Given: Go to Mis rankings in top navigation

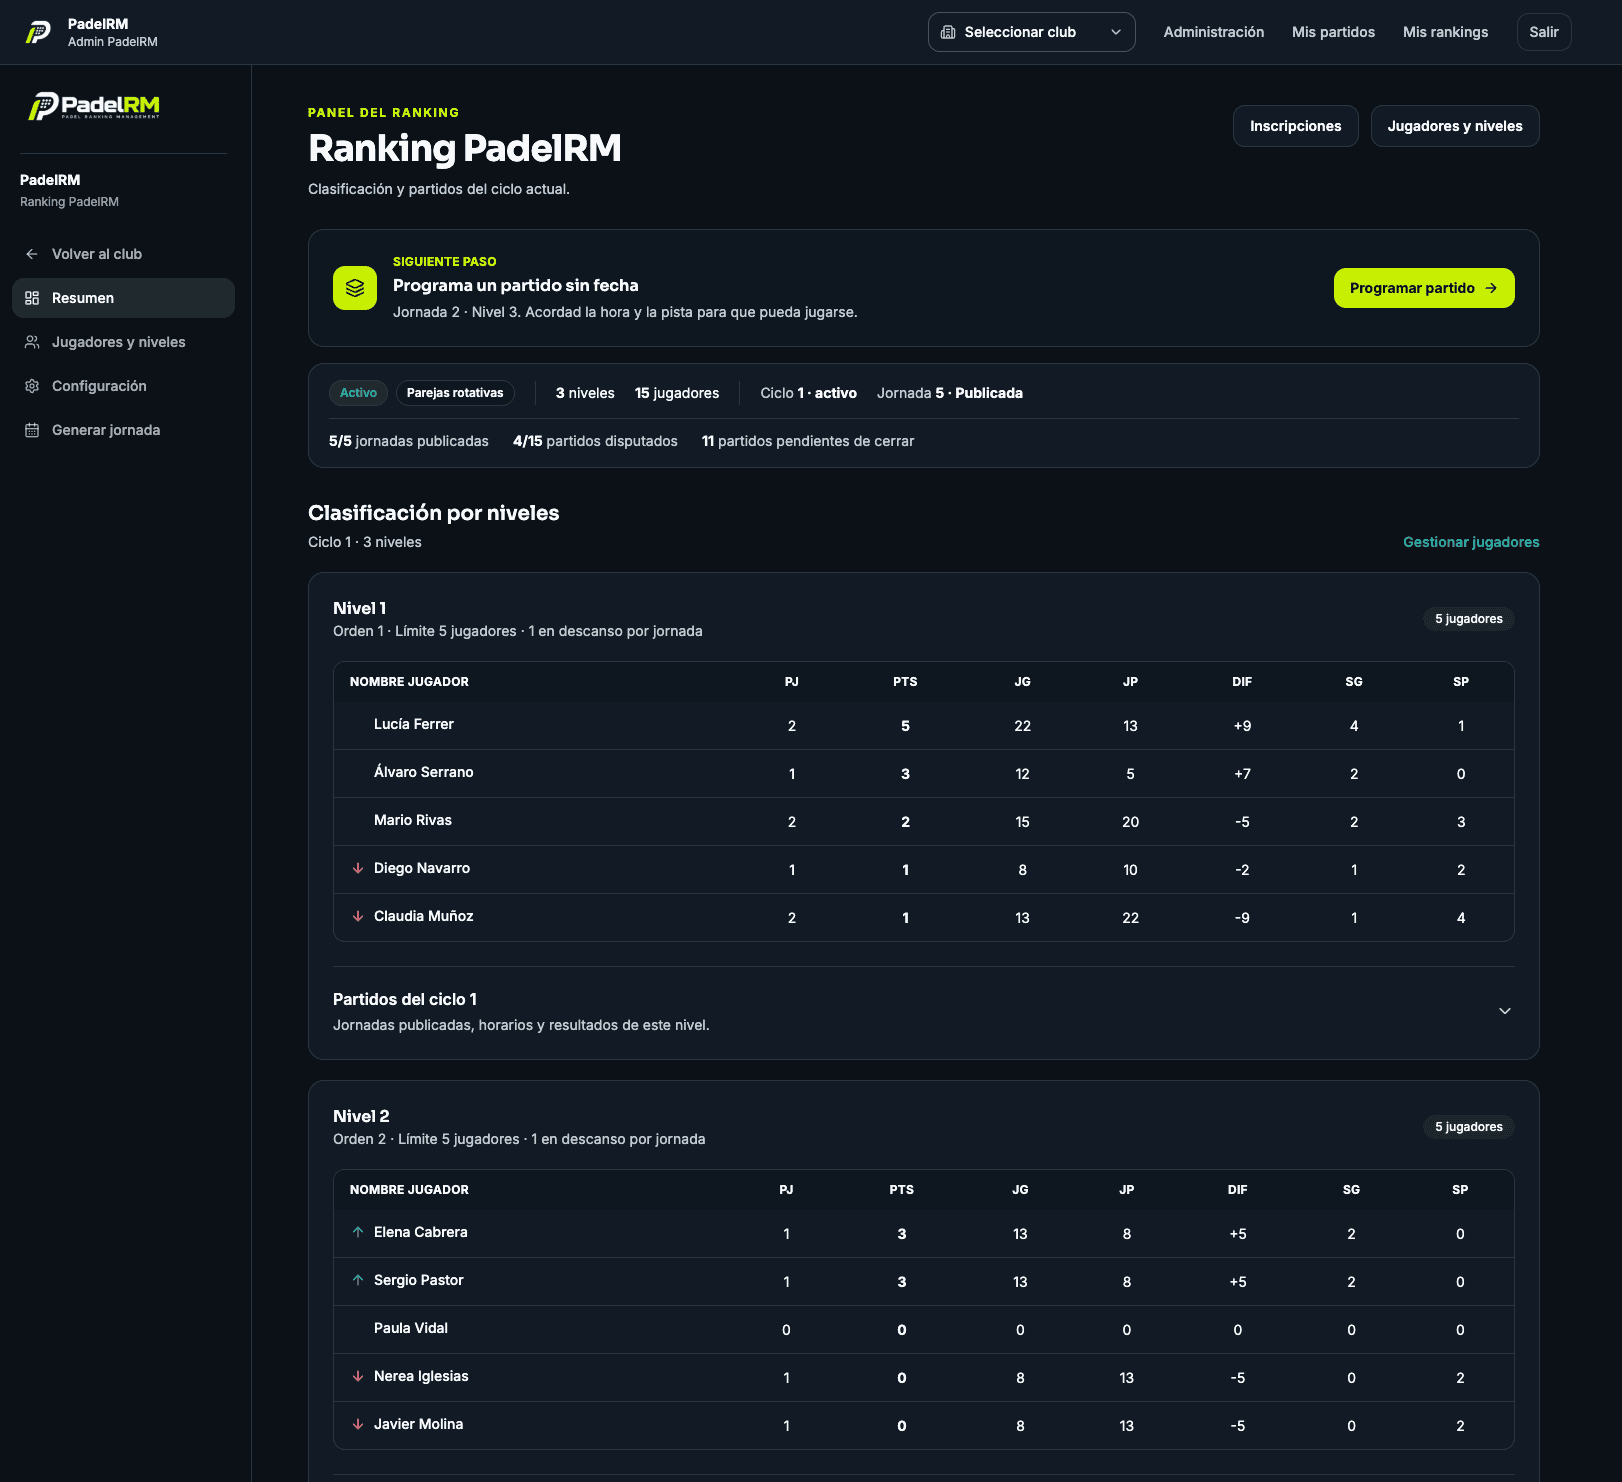Looking at the screenshot, I should click(1445, 32).
